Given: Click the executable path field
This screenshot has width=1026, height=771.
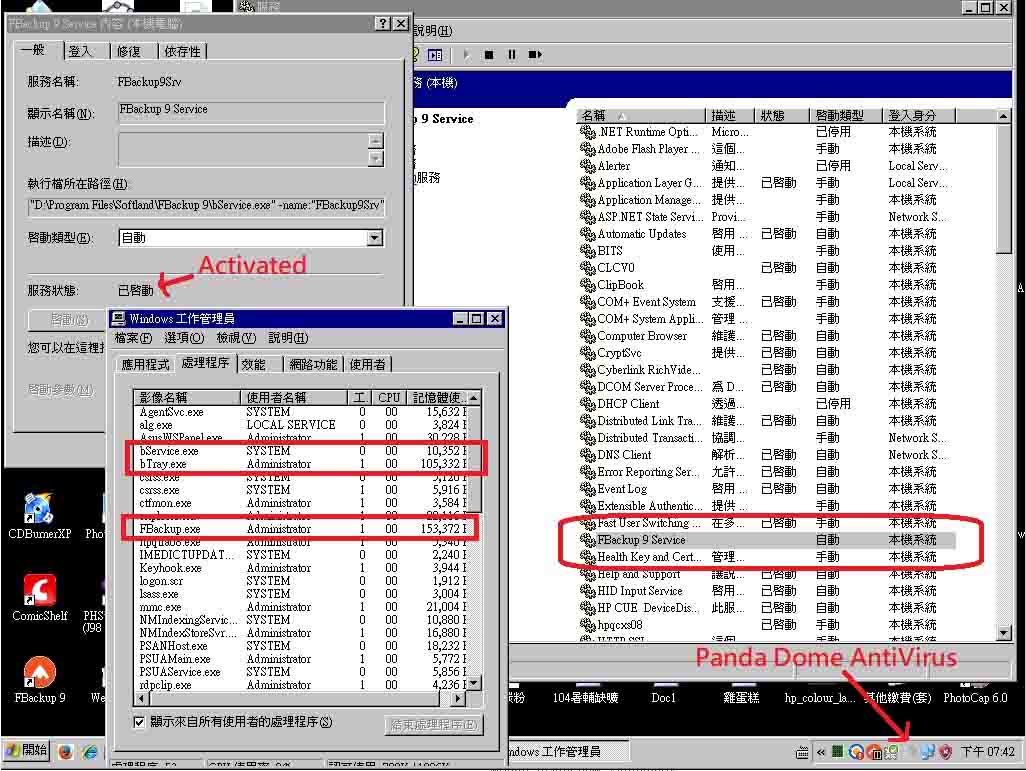Looking at the screenshot, I should click(205, 206).
